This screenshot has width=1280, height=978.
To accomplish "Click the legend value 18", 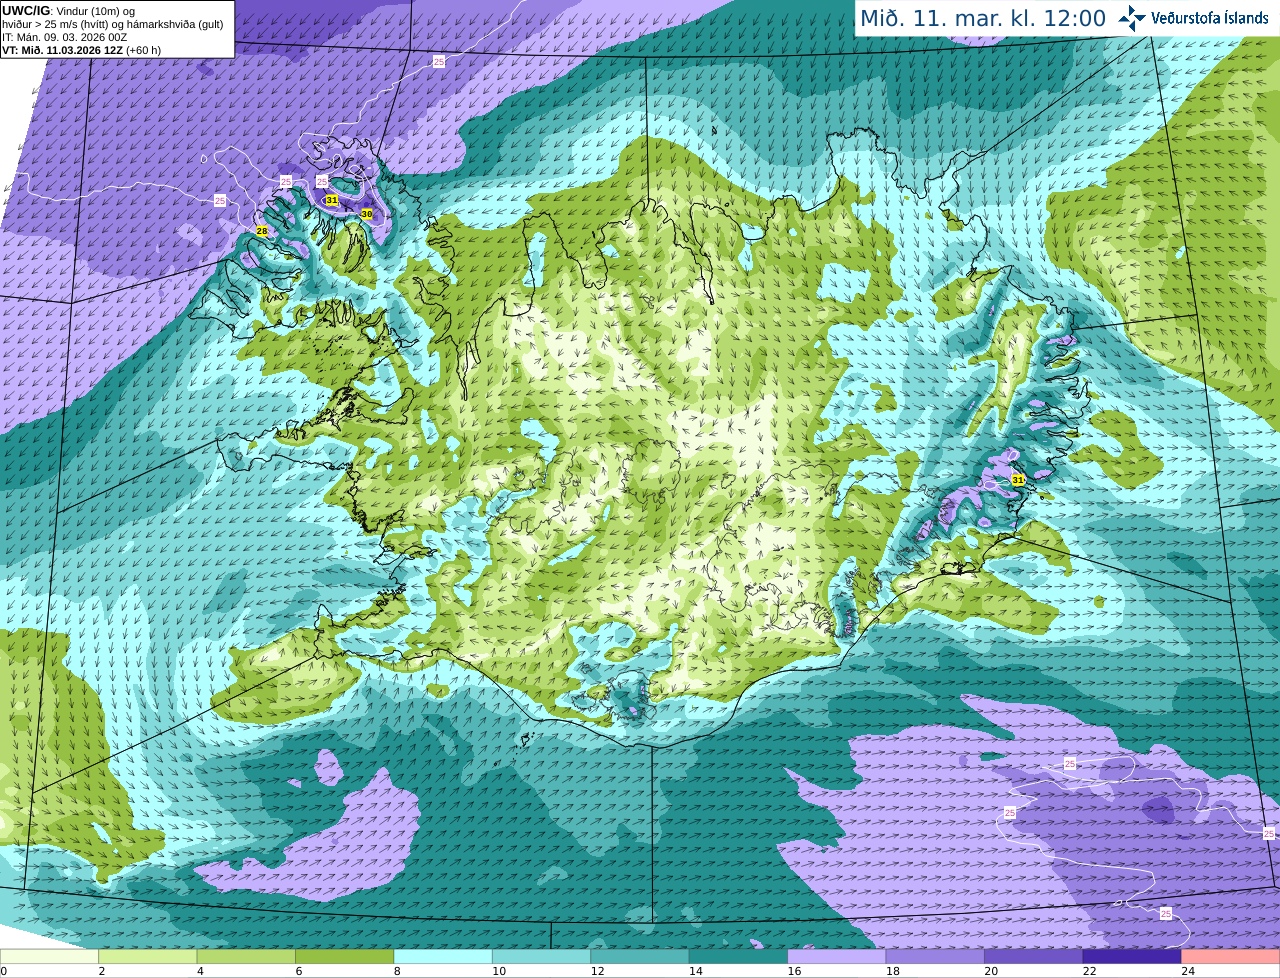I will [x=892, y=971].
